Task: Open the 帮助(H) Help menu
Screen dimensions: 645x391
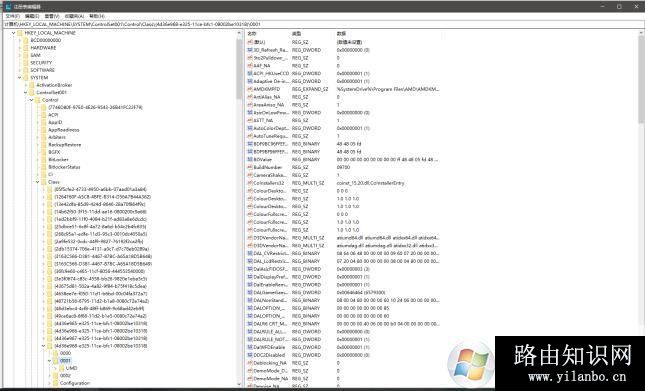Action: point(97,16)
